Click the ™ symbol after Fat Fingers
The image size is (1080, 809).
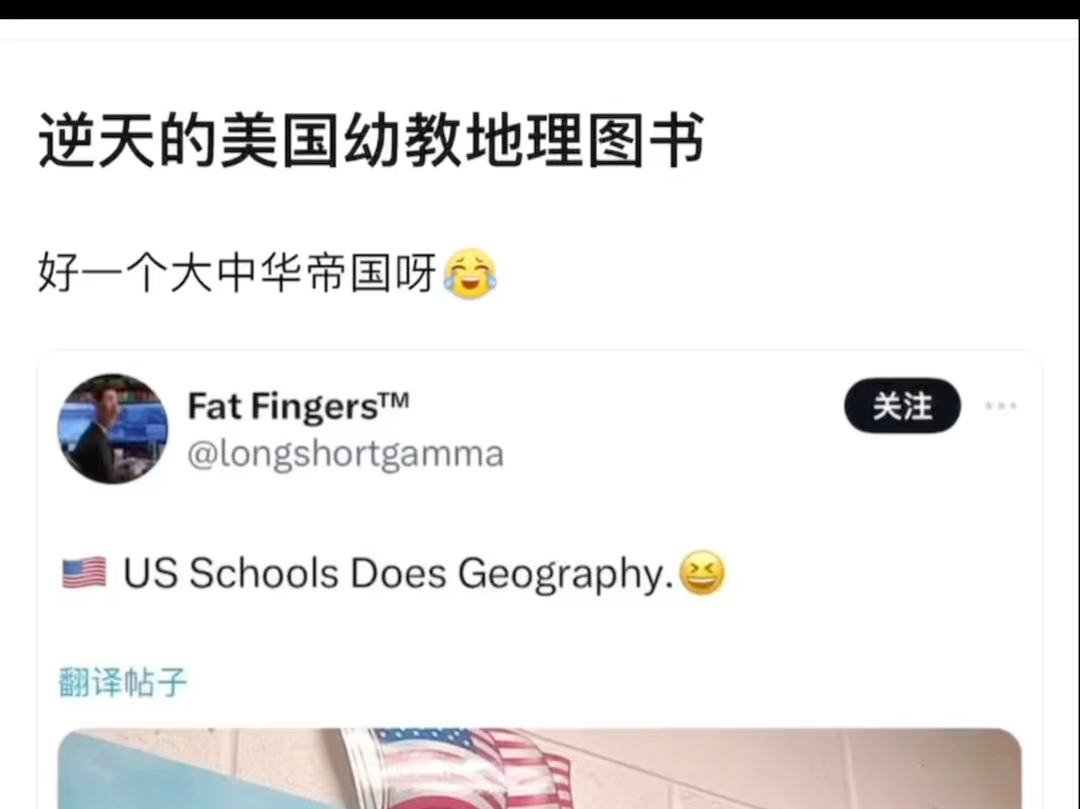[395, 399]
